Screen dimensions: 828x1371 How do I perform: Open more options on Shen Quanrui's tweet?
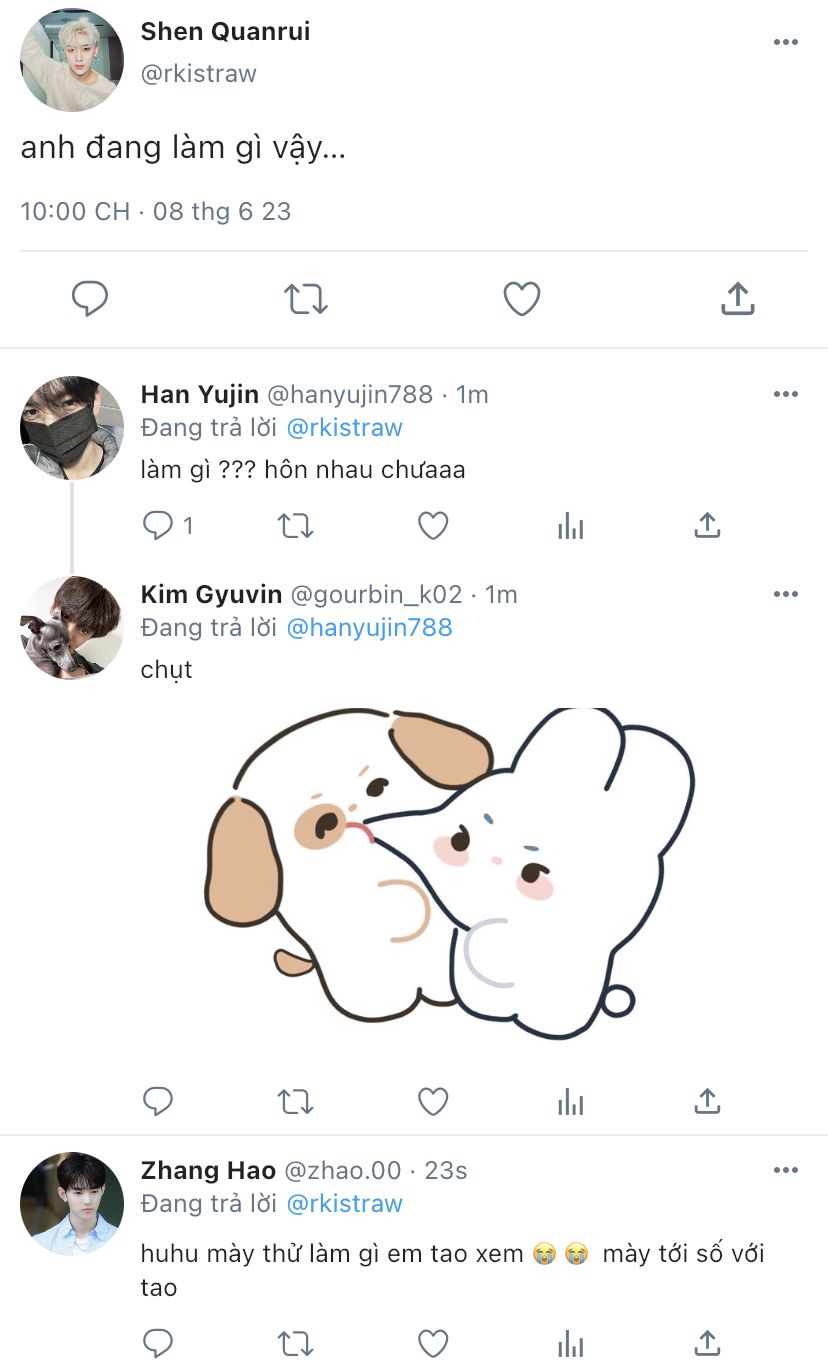[786, 42]
